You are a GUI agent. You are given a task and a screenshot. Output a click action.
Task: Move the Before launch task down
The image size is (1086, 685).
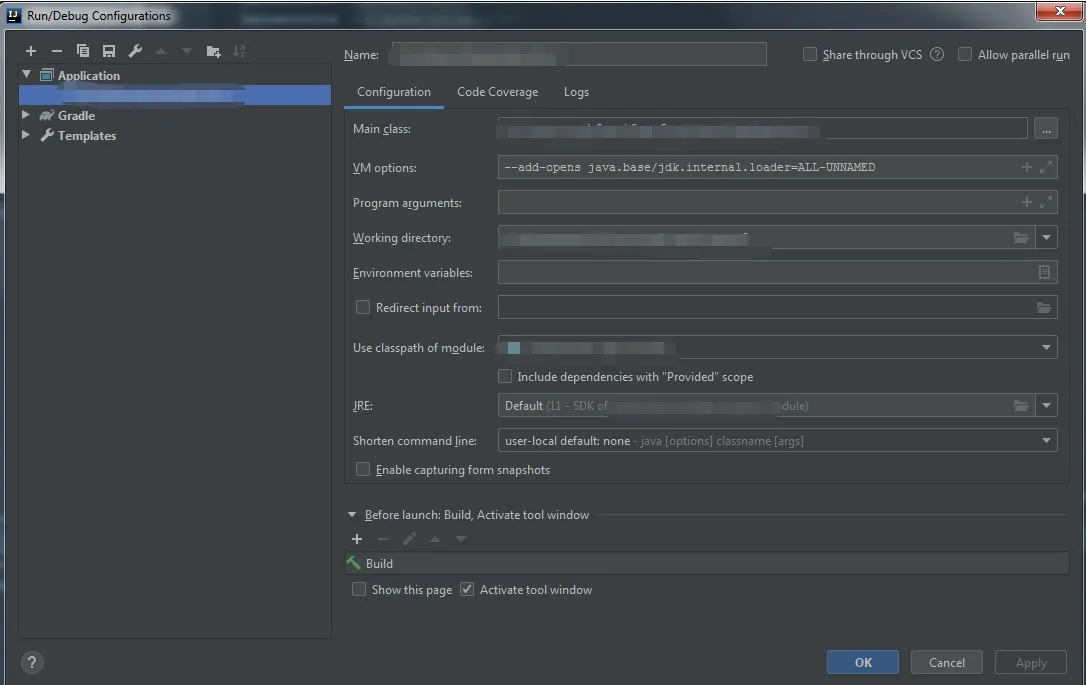click(461, 539)
